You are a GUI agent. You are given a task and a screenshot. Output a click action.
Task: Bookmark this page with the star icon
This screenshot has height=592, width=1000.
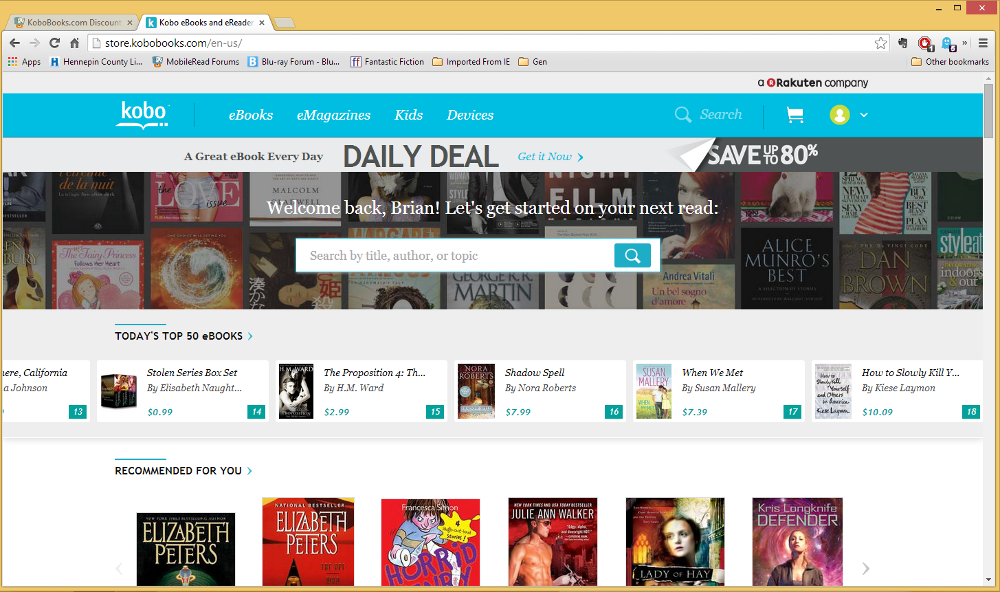point(881,43)
